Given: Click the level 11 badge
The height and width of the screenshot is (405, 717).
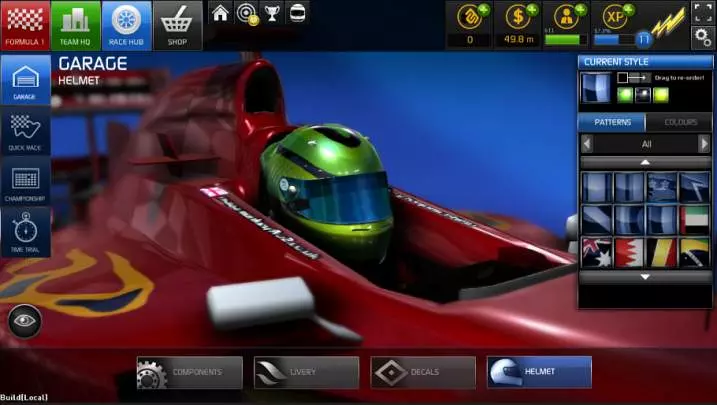Looking at the screenshot, I should coord(643,40).
